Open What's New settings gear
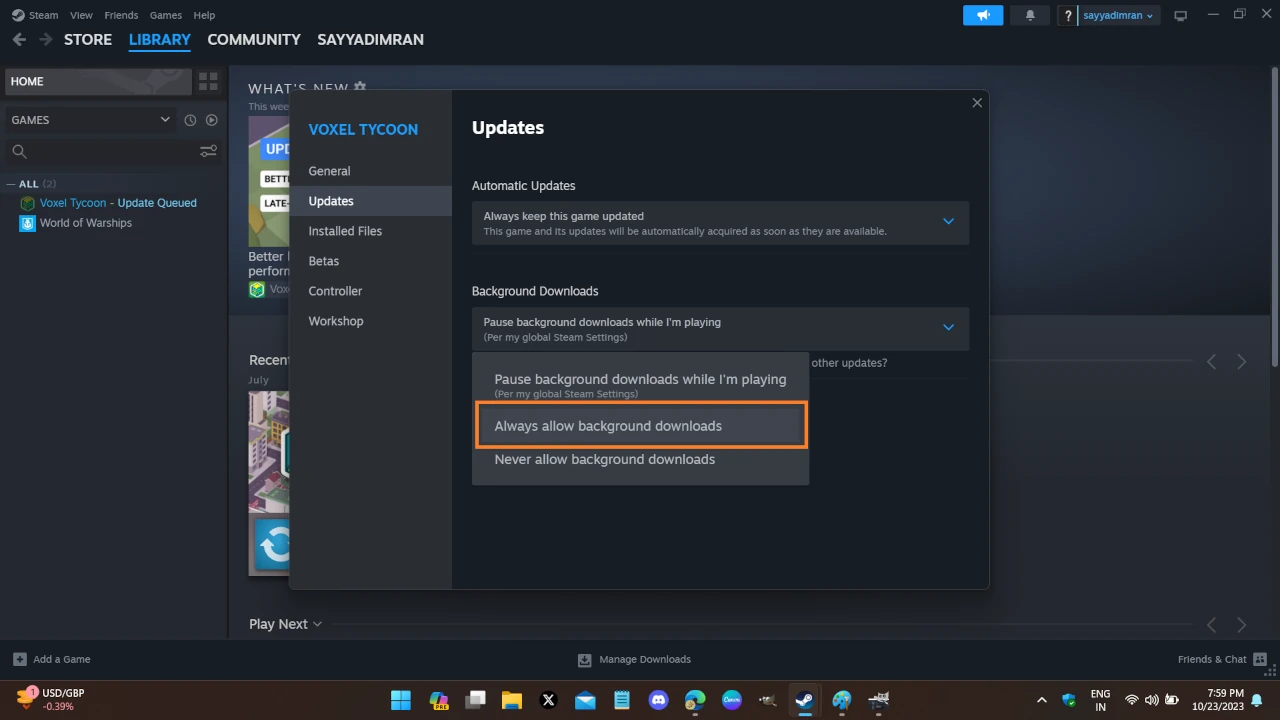Viewport: 1280px width, 720px height. tap(360, 88)
